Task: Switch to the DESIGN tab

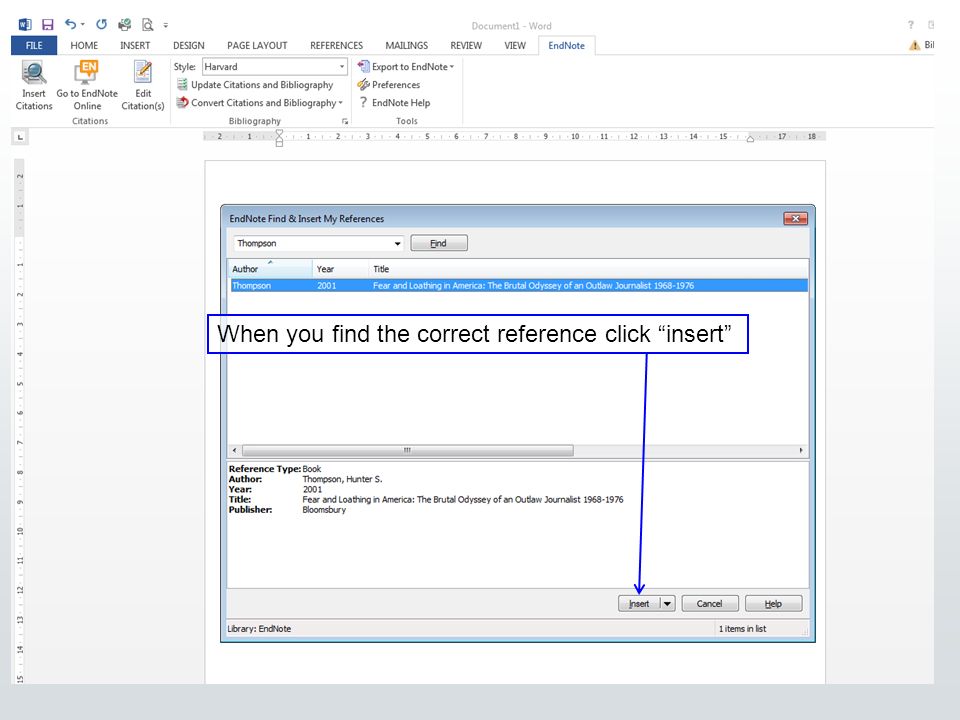Action: coord(189,45)
